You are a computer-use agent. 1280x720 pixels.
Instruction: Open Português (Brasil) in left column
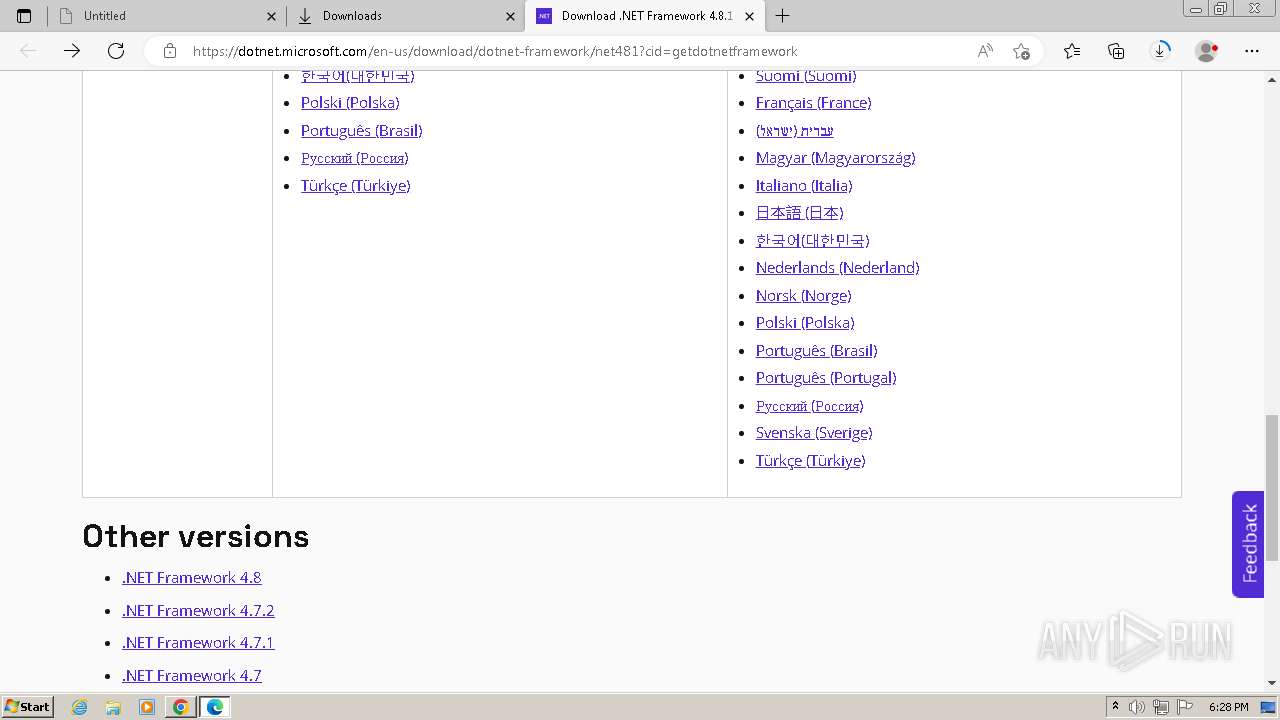tap(362, 131)
